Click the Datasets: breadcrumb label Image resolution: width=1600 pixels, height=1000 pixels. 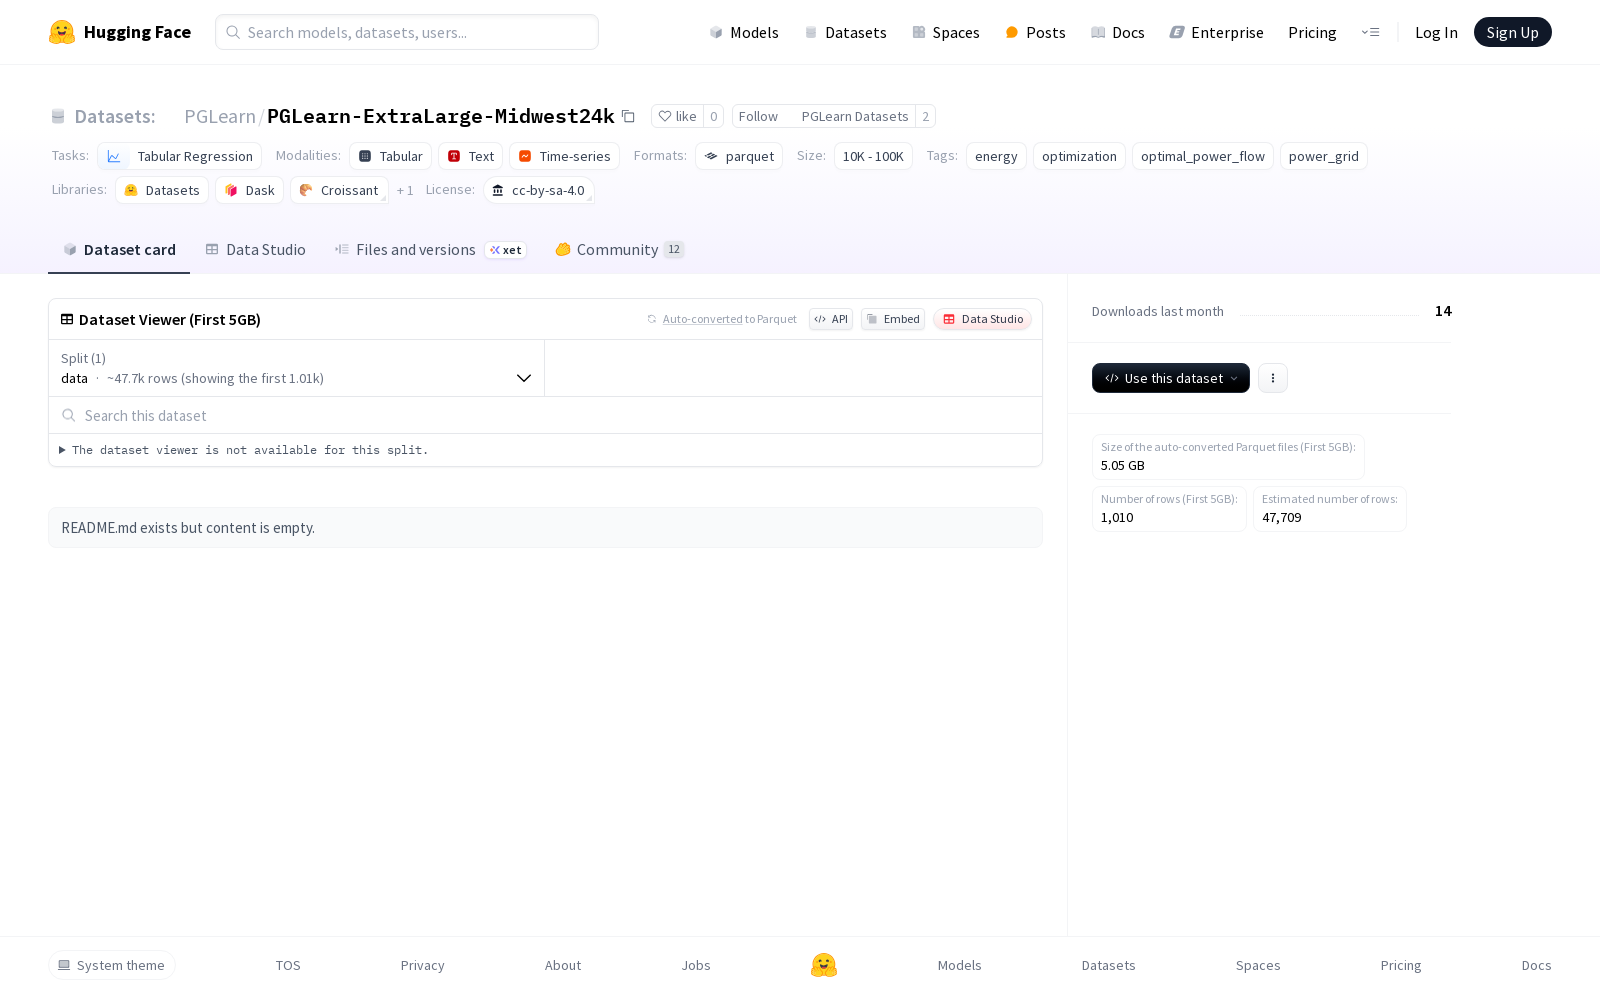(x=115, y=116)
